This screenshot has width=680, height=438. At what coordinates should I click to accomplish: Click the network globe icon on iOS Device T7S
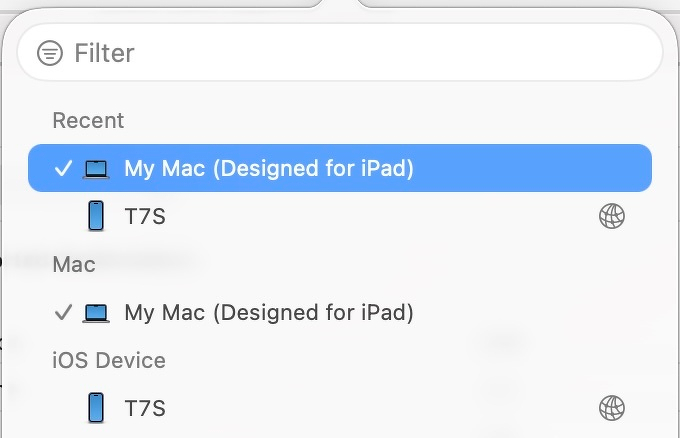coord(612,408)
